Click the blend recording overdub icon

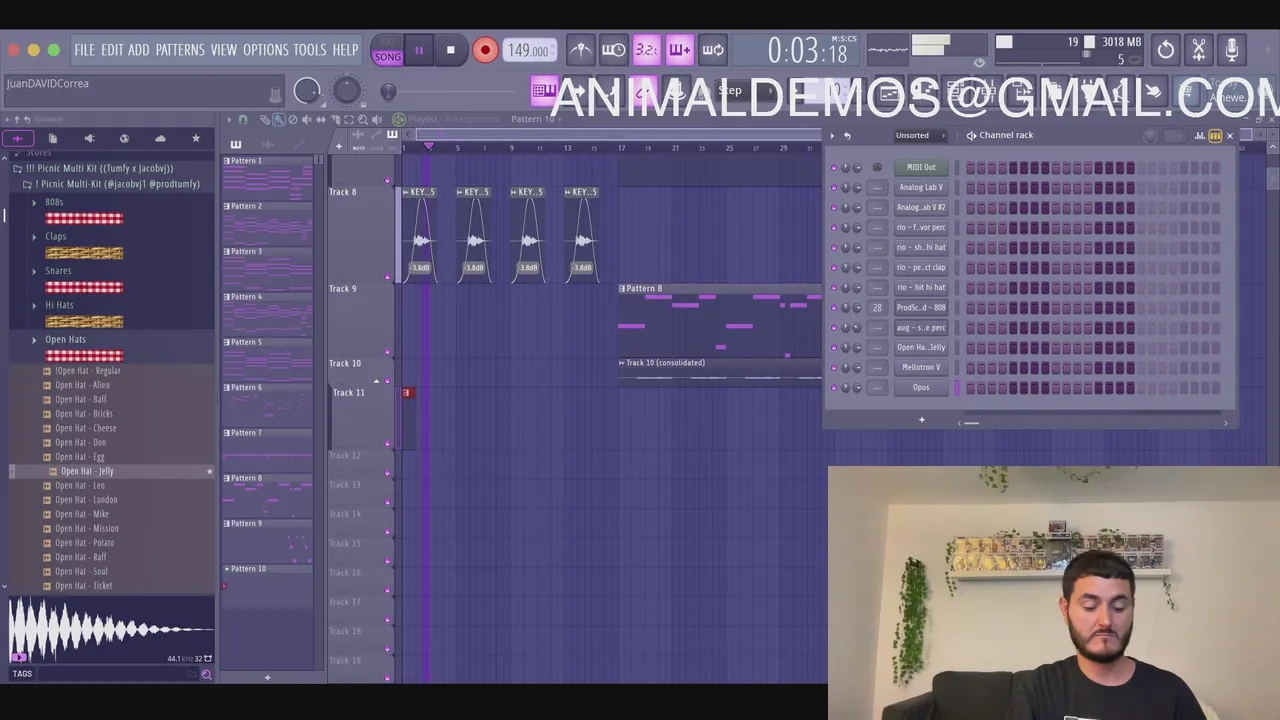tap(680, 50)
